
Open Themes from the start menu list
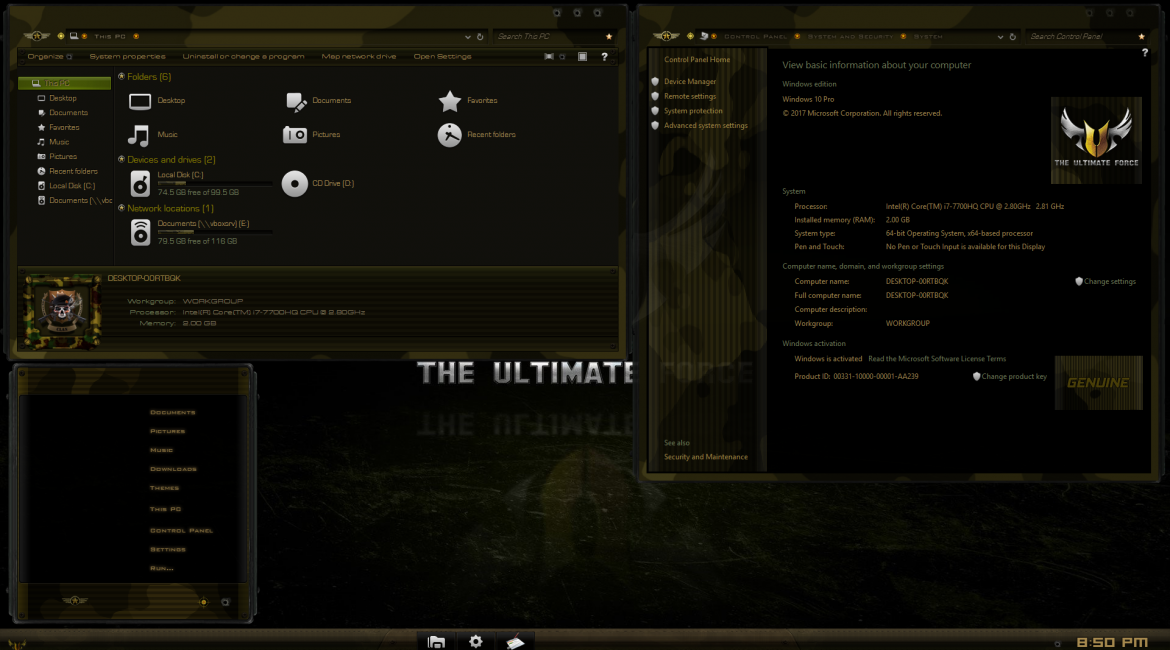click(x=164, y=488)
